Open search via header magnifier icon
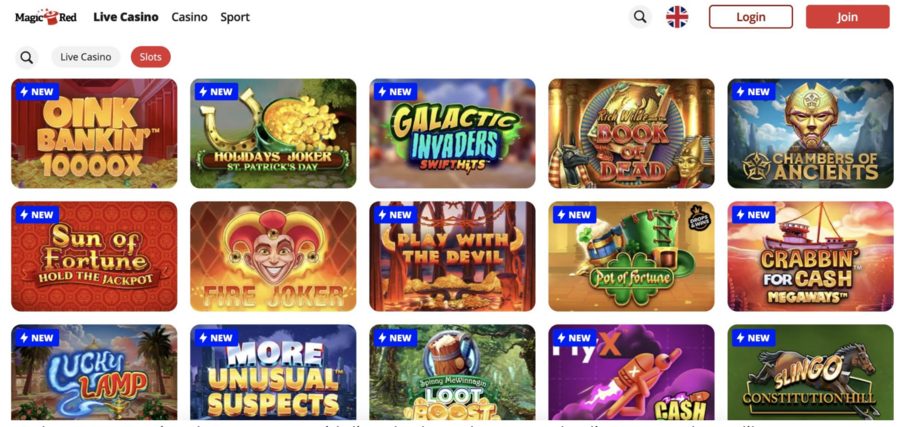 tap(640, 17)
